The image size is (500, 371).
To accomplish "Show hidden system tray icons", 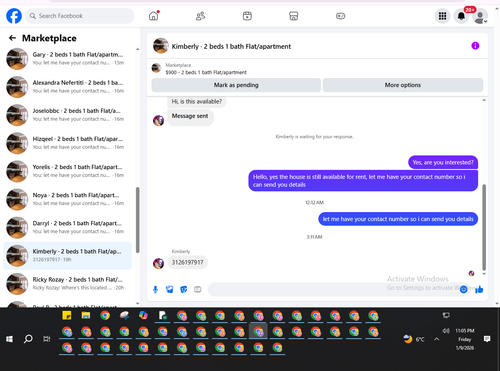I will click(437, 339).
